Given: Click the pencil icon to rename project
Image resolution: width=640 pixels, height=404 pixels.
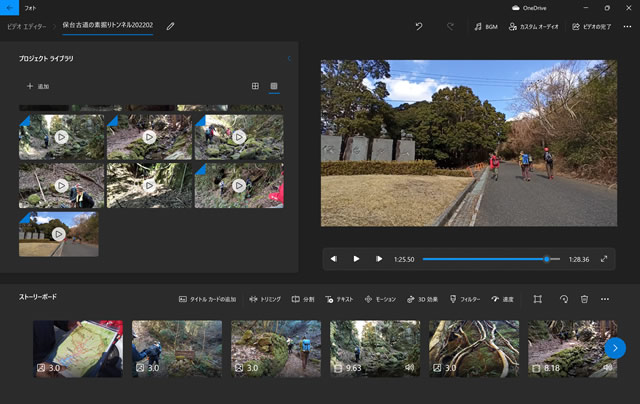Looking at the screenshot, I should [x=170, y=26].
